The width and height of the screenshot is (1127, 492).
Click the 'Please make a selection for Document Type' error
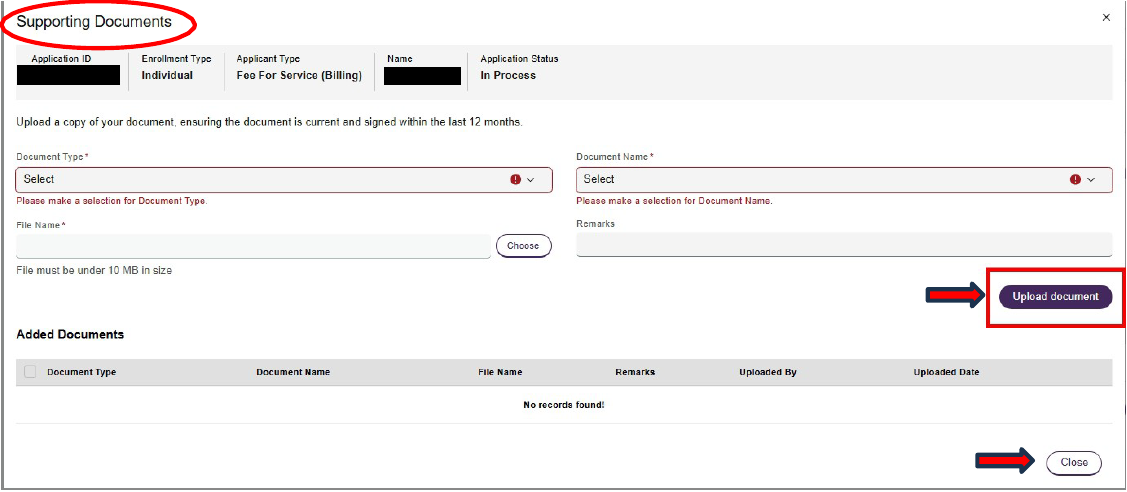(x=111, y=201)
